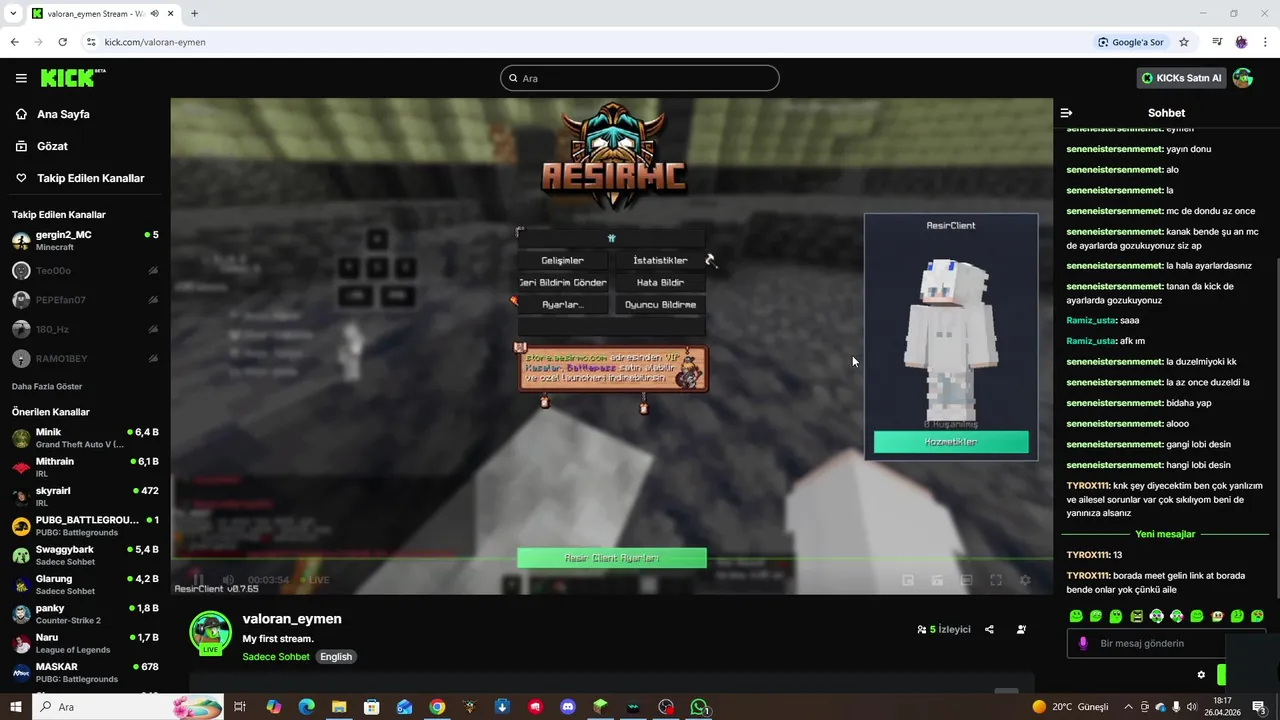Enter fullscreen video mode

click(x=996, y=580)
